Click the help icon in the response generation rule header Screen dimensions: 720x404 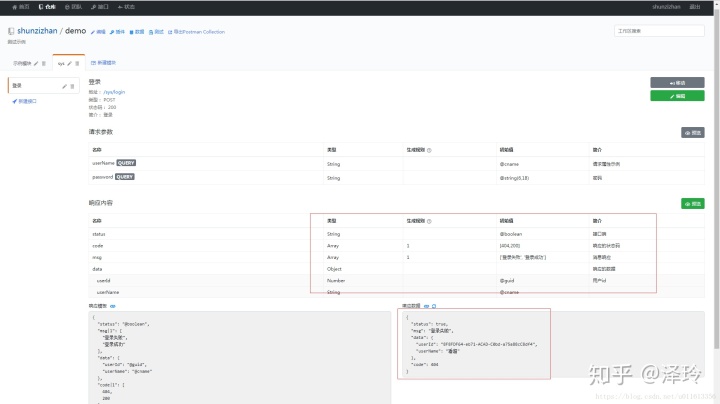(429, 221)
